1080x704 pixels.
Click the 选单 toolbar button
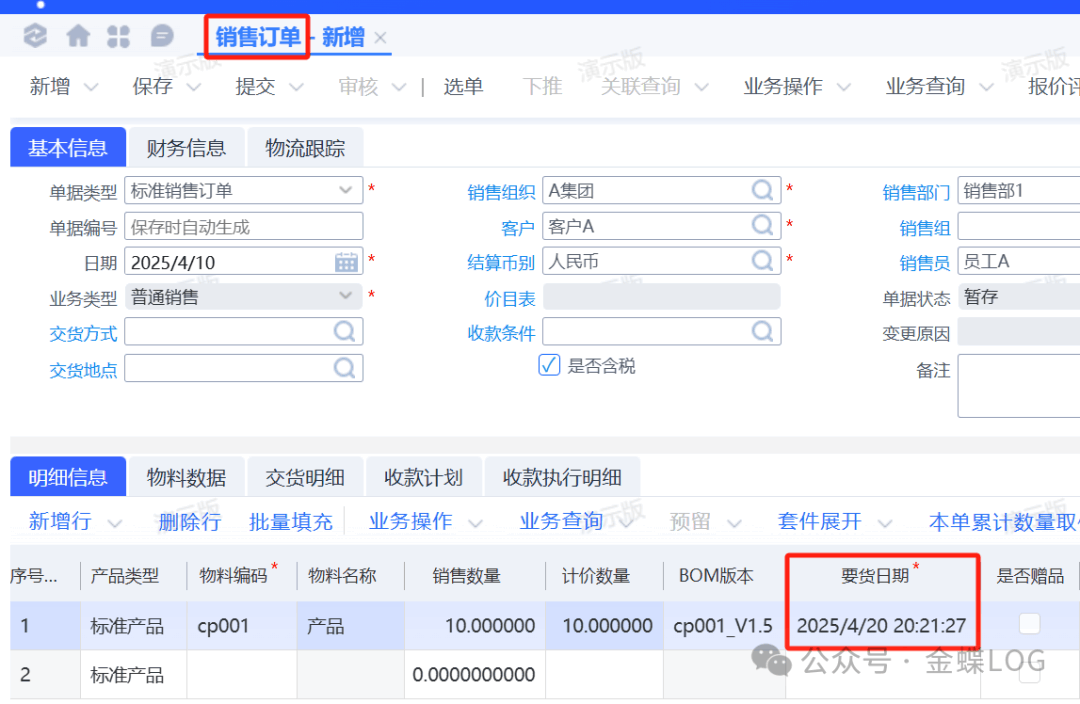tap(463, 87)
